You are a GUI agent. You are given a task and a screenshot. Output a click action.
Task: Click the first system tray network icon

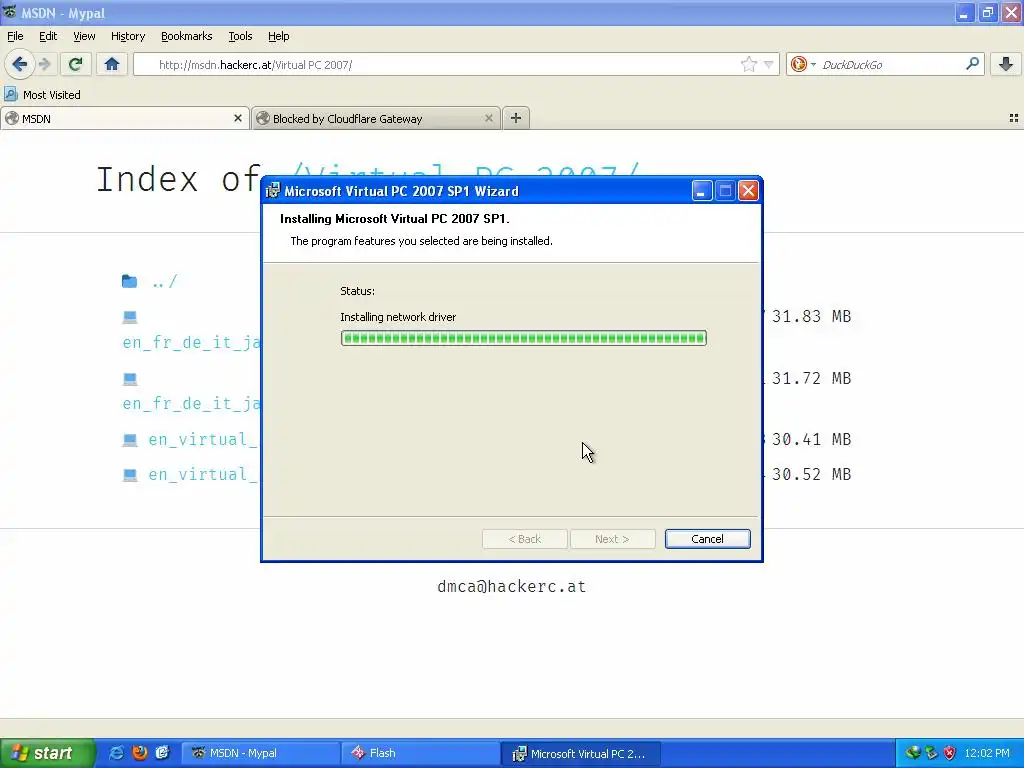[x=913, y=753]
